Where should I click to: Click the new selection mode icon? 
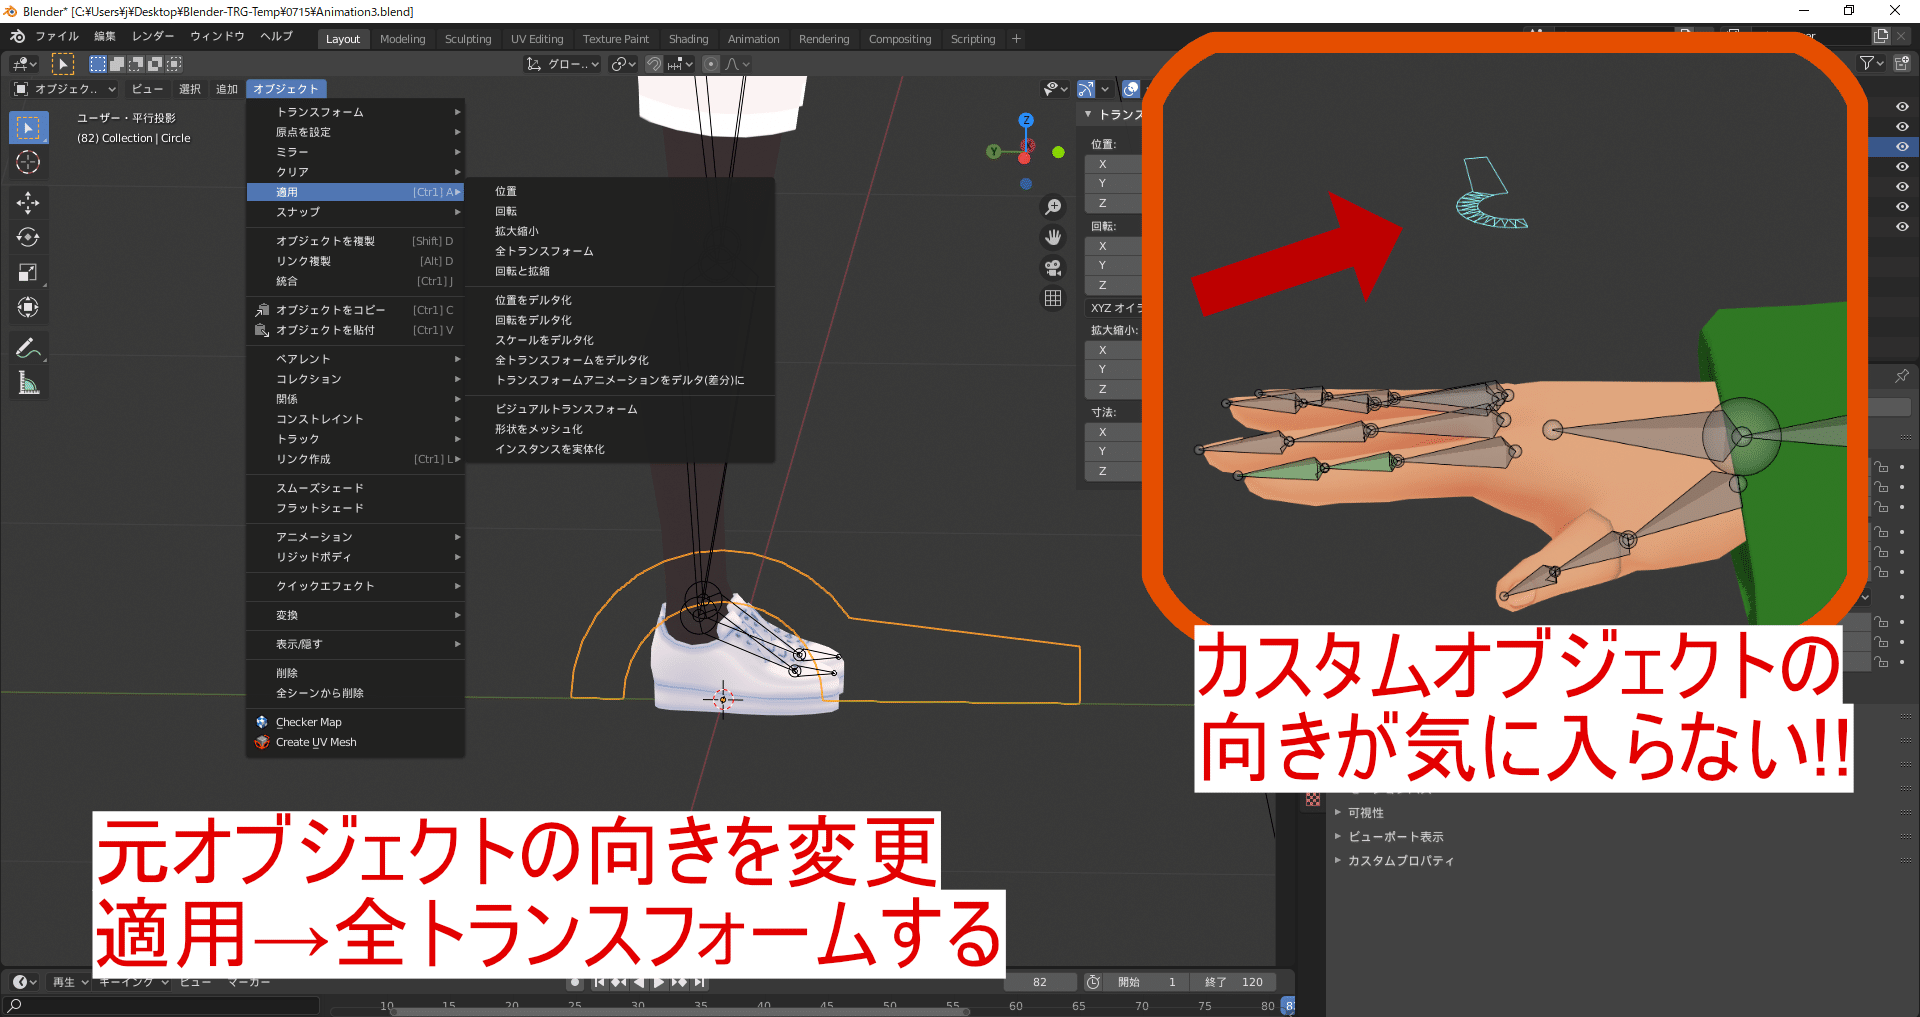98,64
